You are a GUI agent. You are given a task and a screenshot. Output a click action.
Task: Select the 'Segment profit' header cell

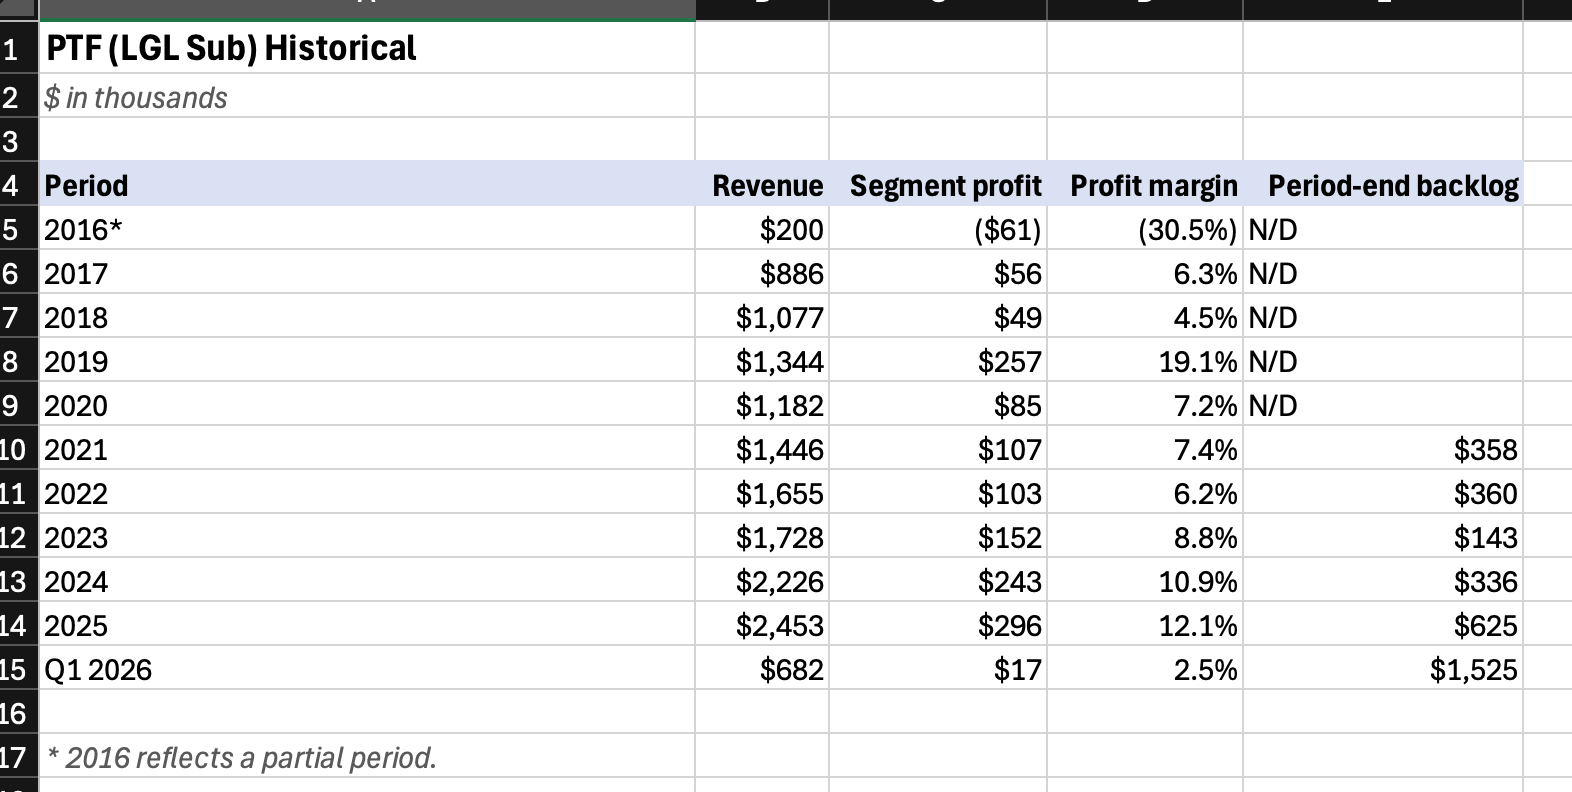pos(938,185)
